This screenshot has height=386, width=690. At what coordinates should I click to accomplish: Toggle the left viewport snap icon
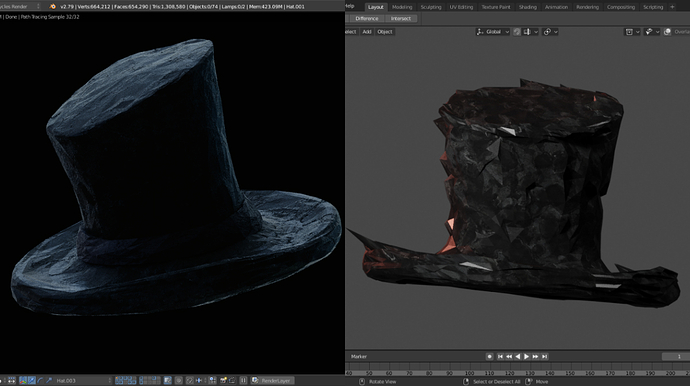tap(190, 380)
